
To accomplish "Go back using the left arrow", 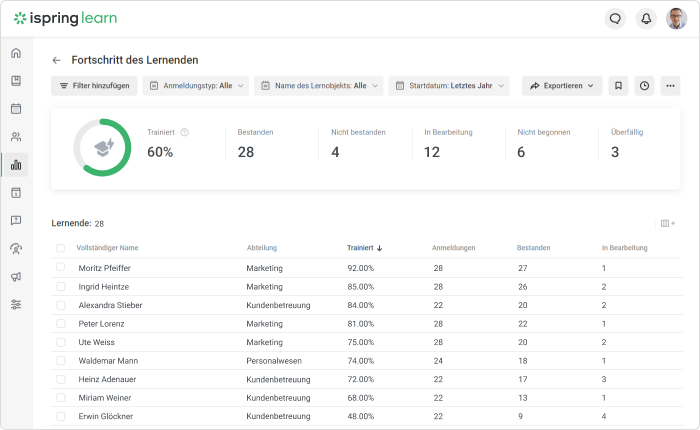I will click(x=57, y=60).
